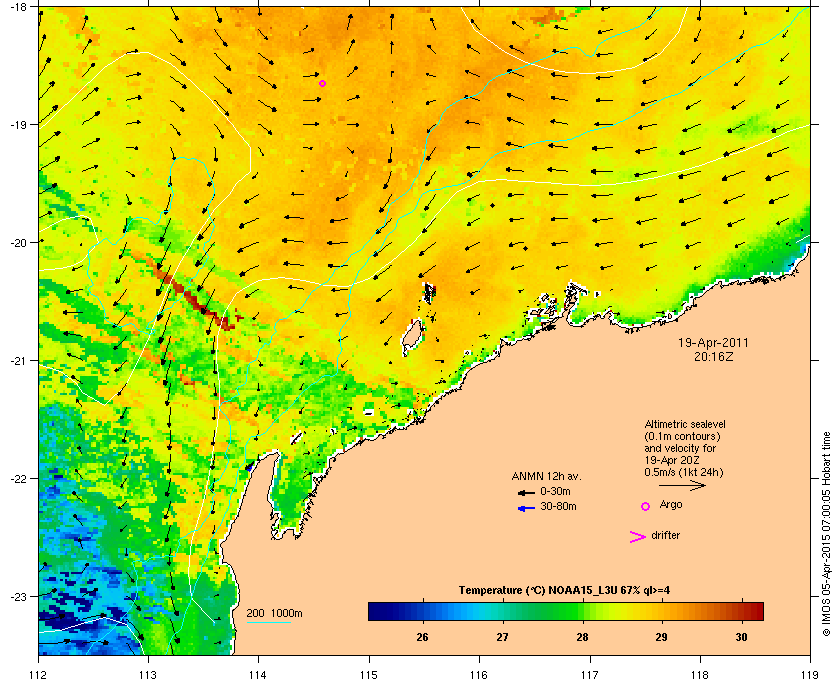Click the colorbar tick label 27
The height and width of the screenshot is (680, 840).
[x=502, y=637]
